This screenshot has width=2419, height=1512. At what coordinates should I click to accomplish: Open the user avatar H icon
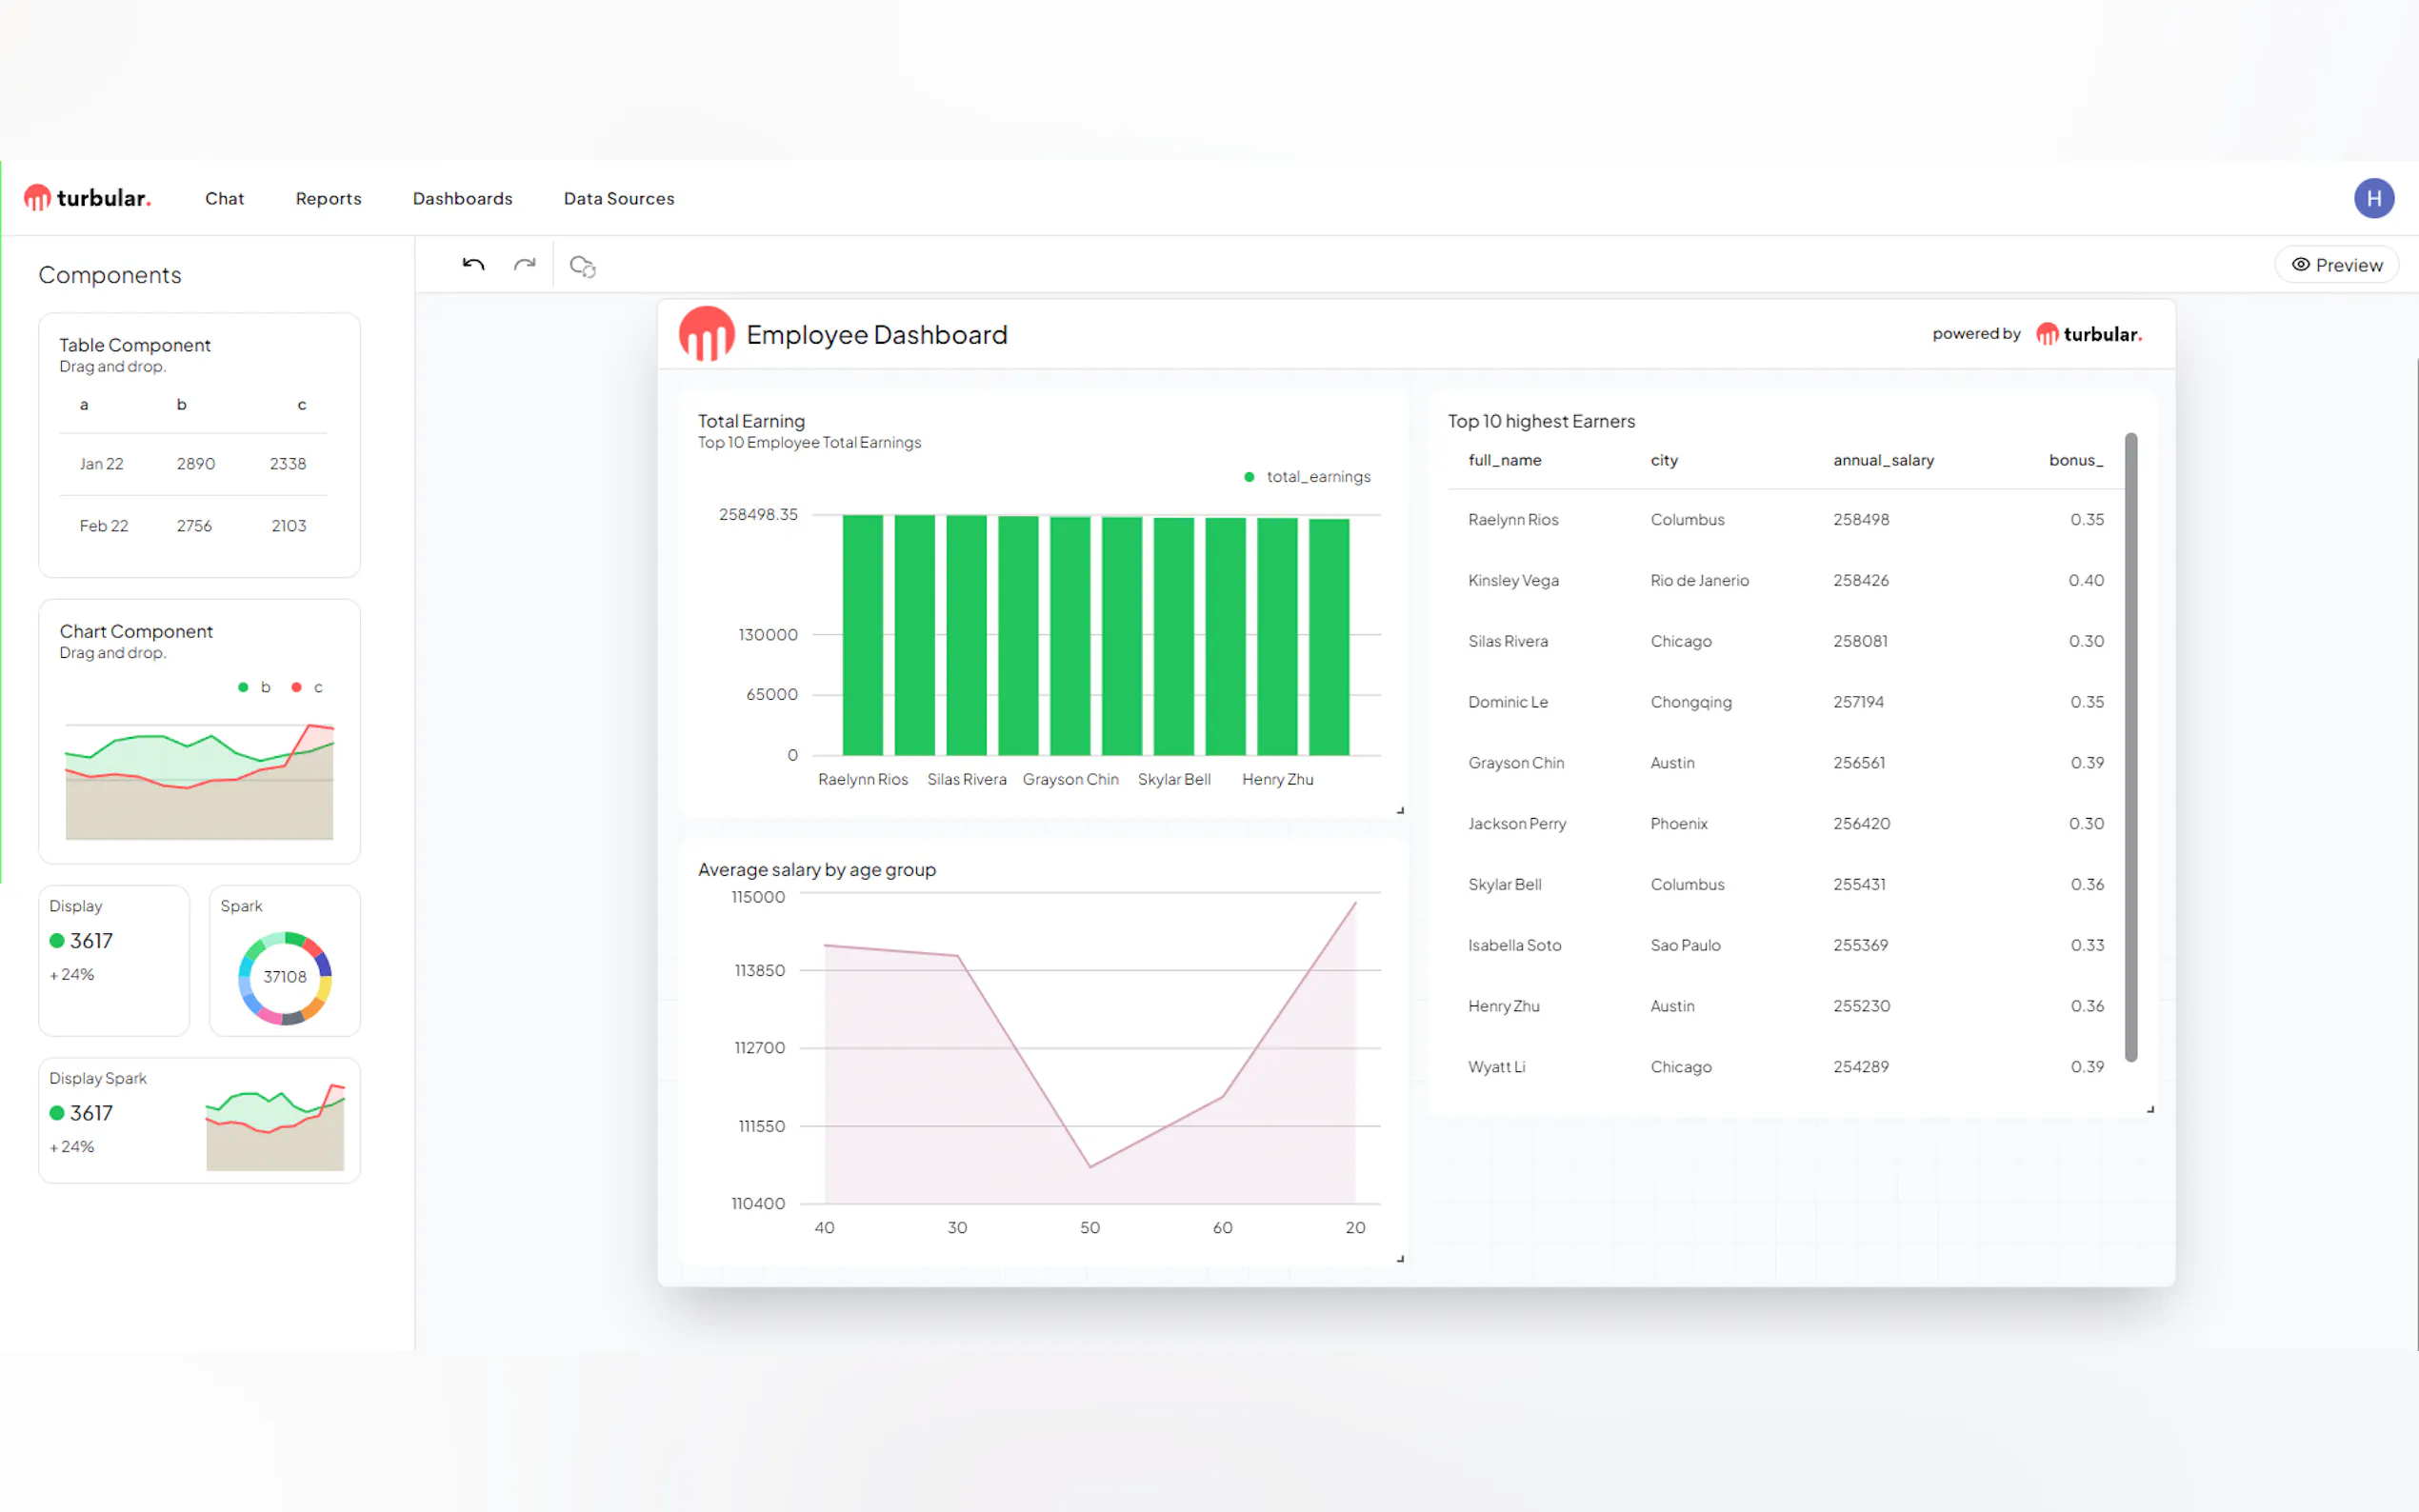(2372, 198)
